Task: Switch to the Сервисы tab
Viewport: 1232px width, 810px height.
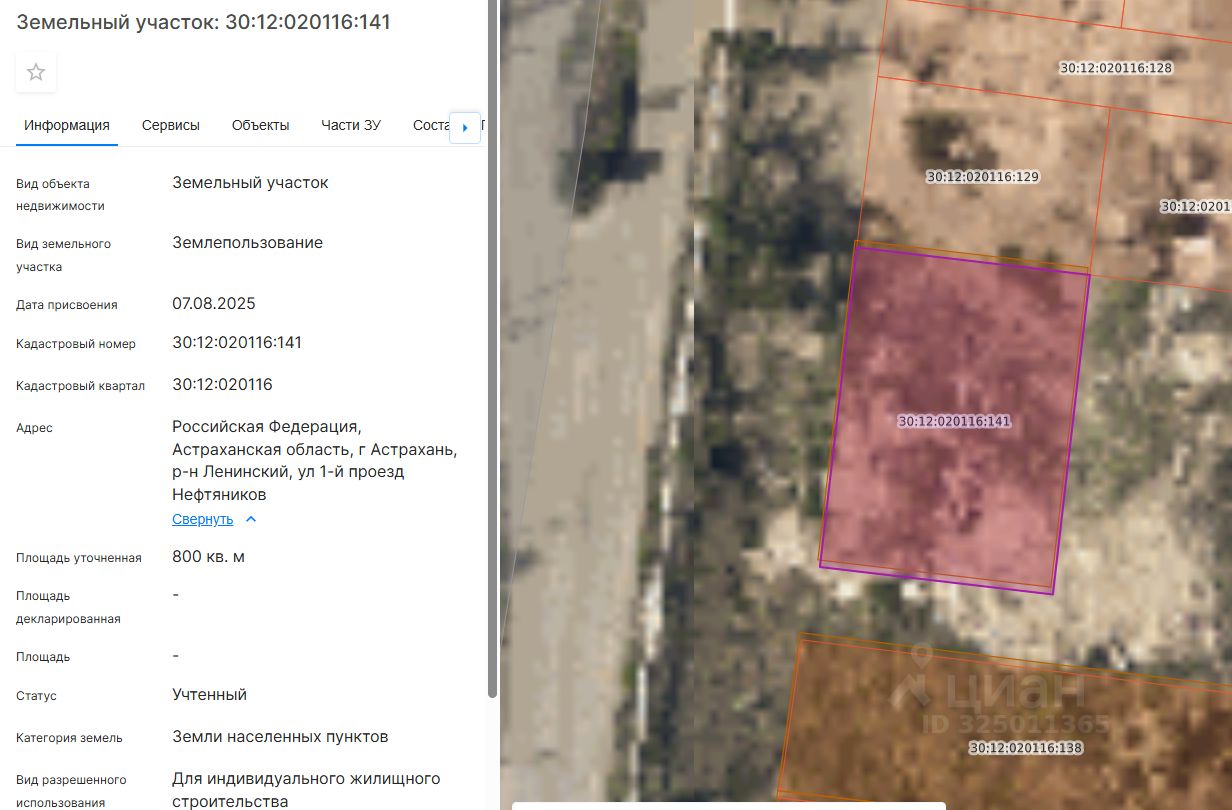Action: [x=171, y=125]
